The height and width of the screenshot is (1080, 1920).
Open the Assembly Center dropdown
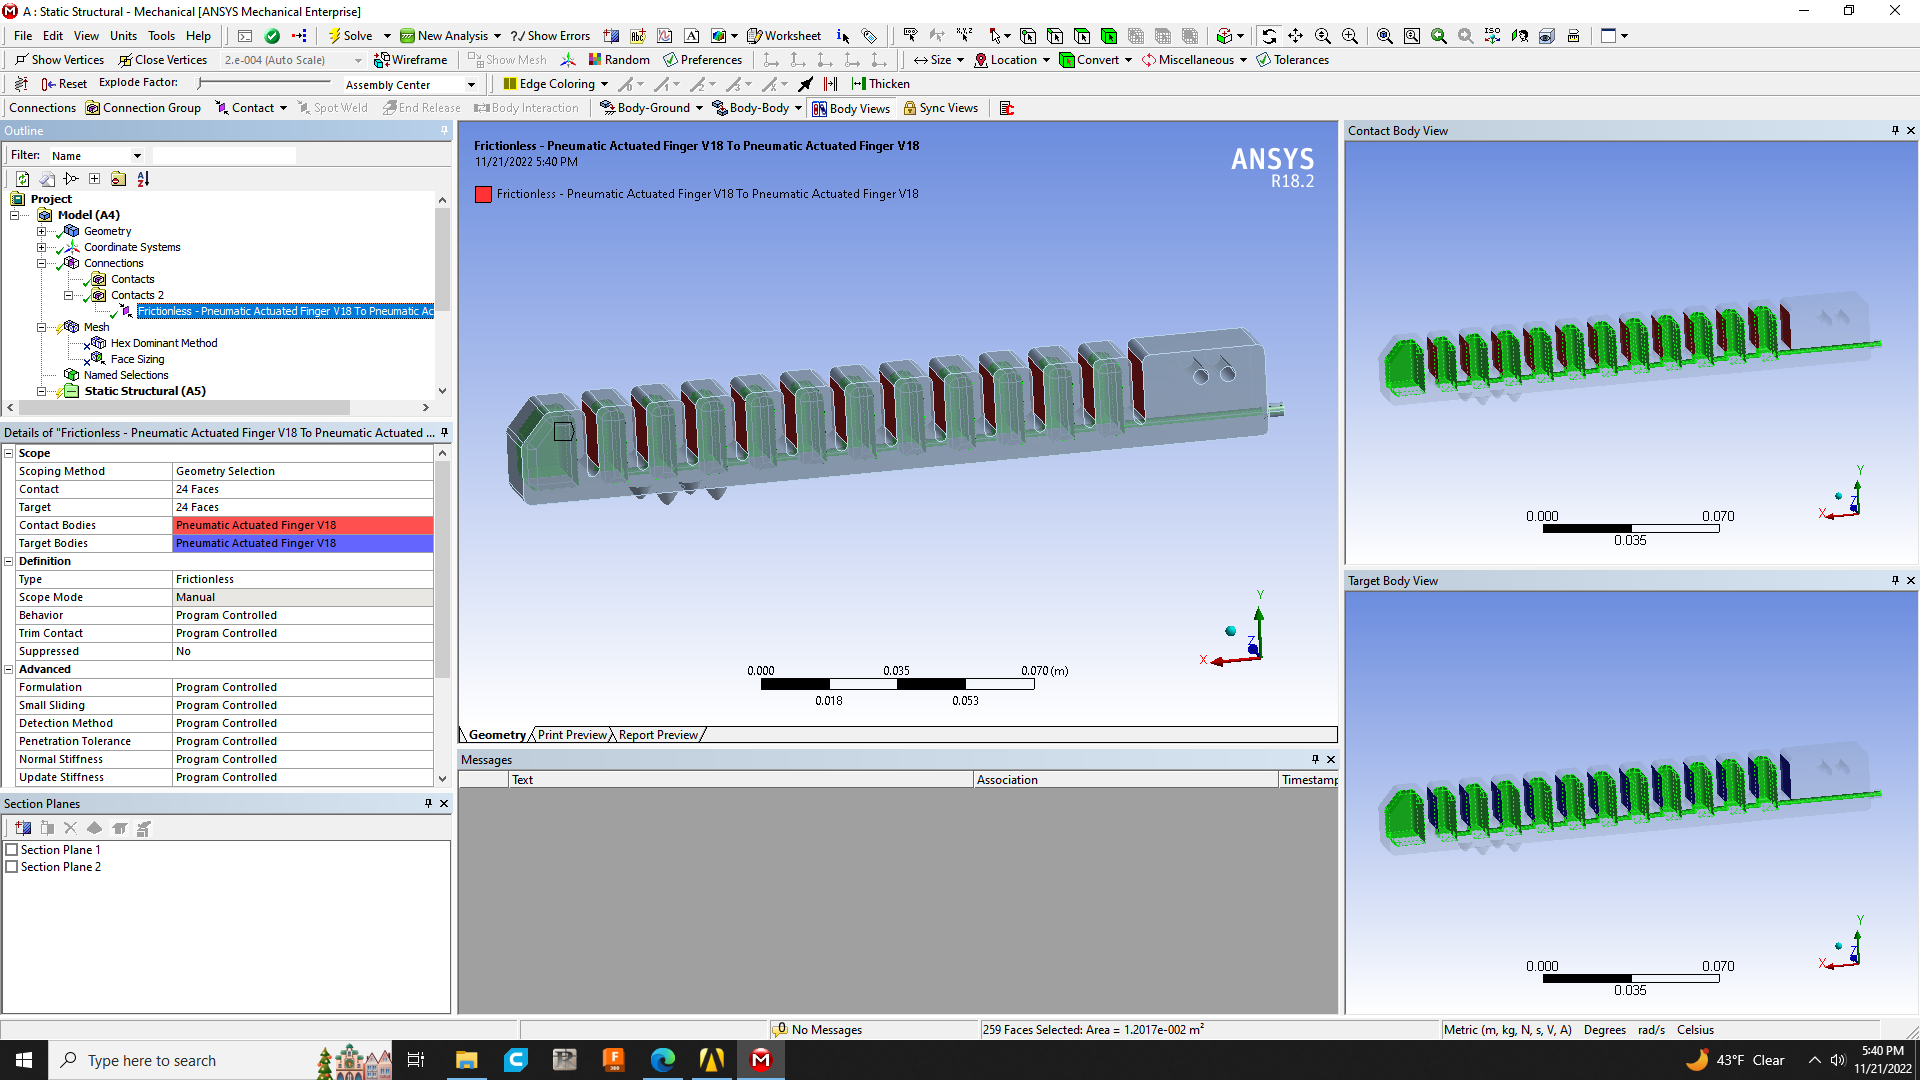point(471,85)
